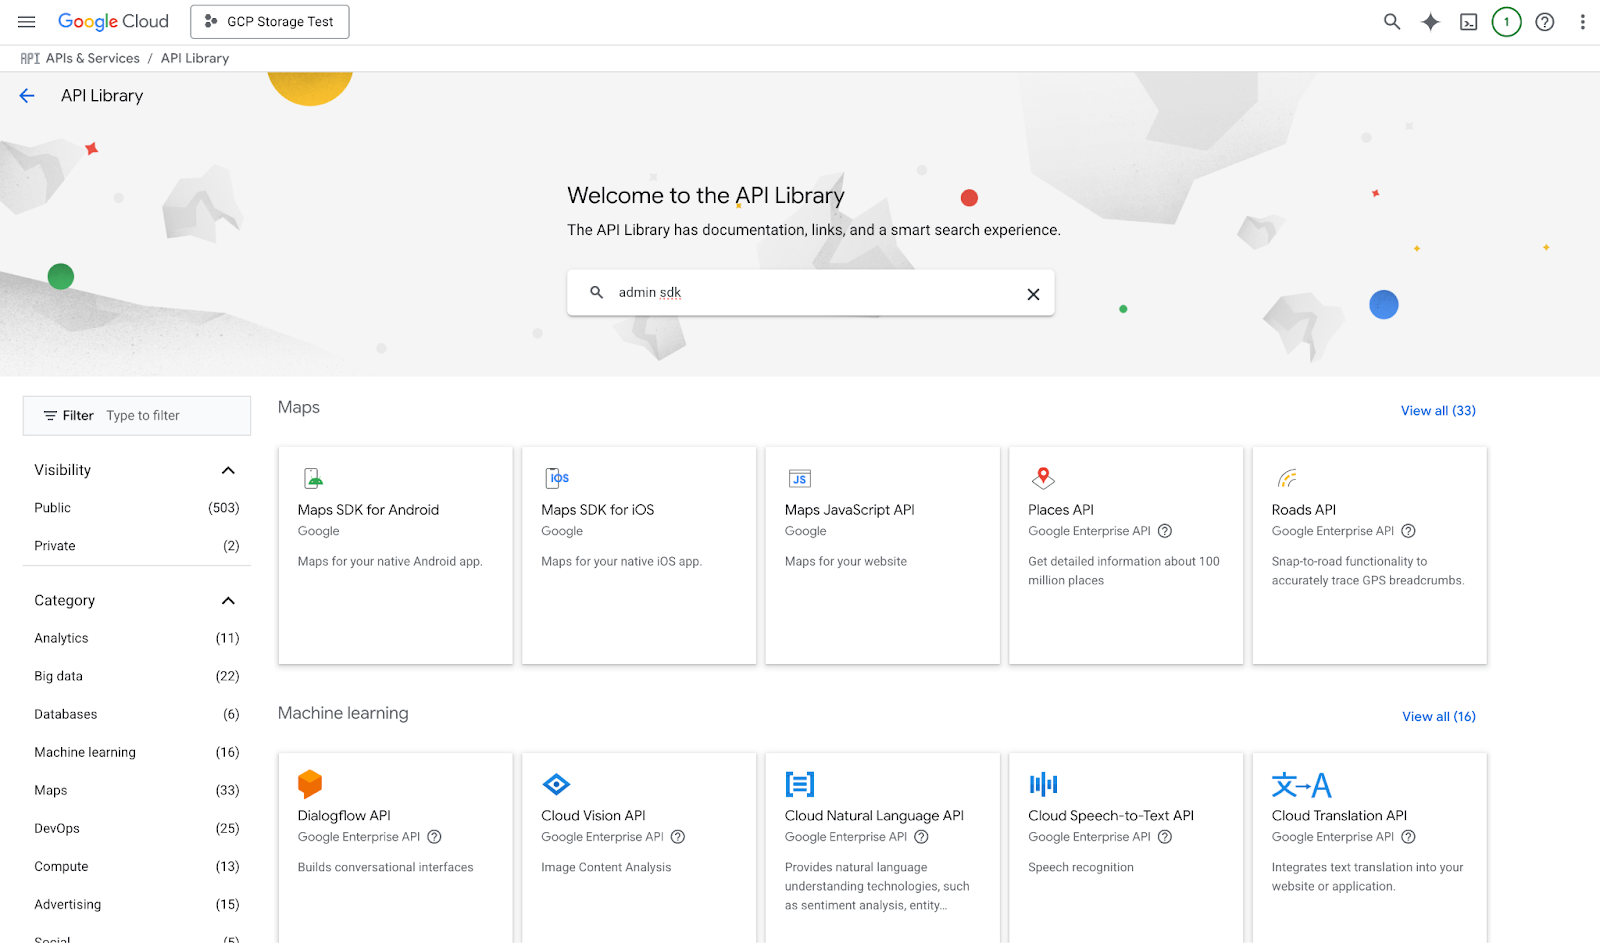This screenshot has height=943, width=1600.
Task: Click View all (33) Maps link
Action: point(1437,411)
